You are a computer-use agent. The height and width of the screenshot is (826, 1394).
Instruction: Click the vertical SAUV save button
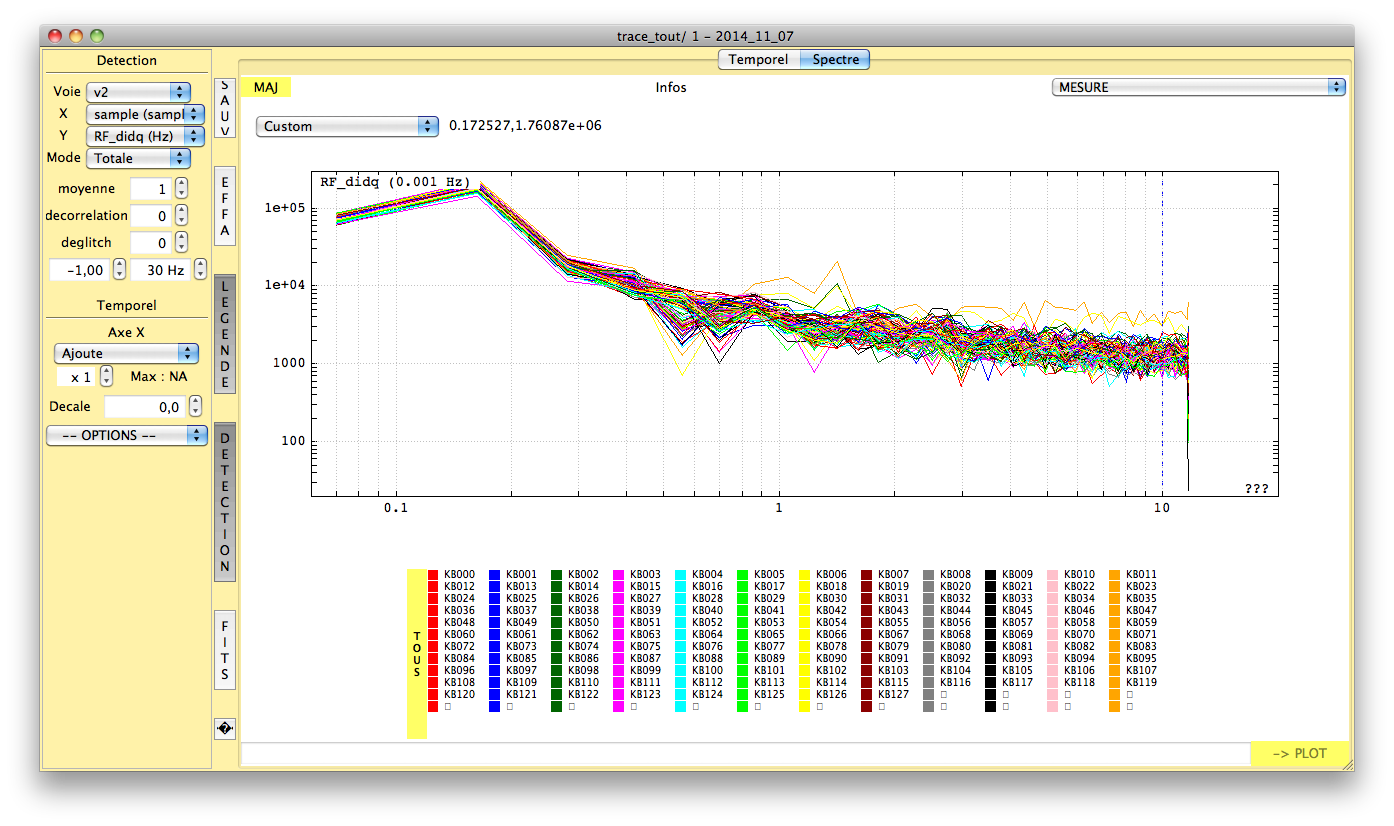point(225,108)
